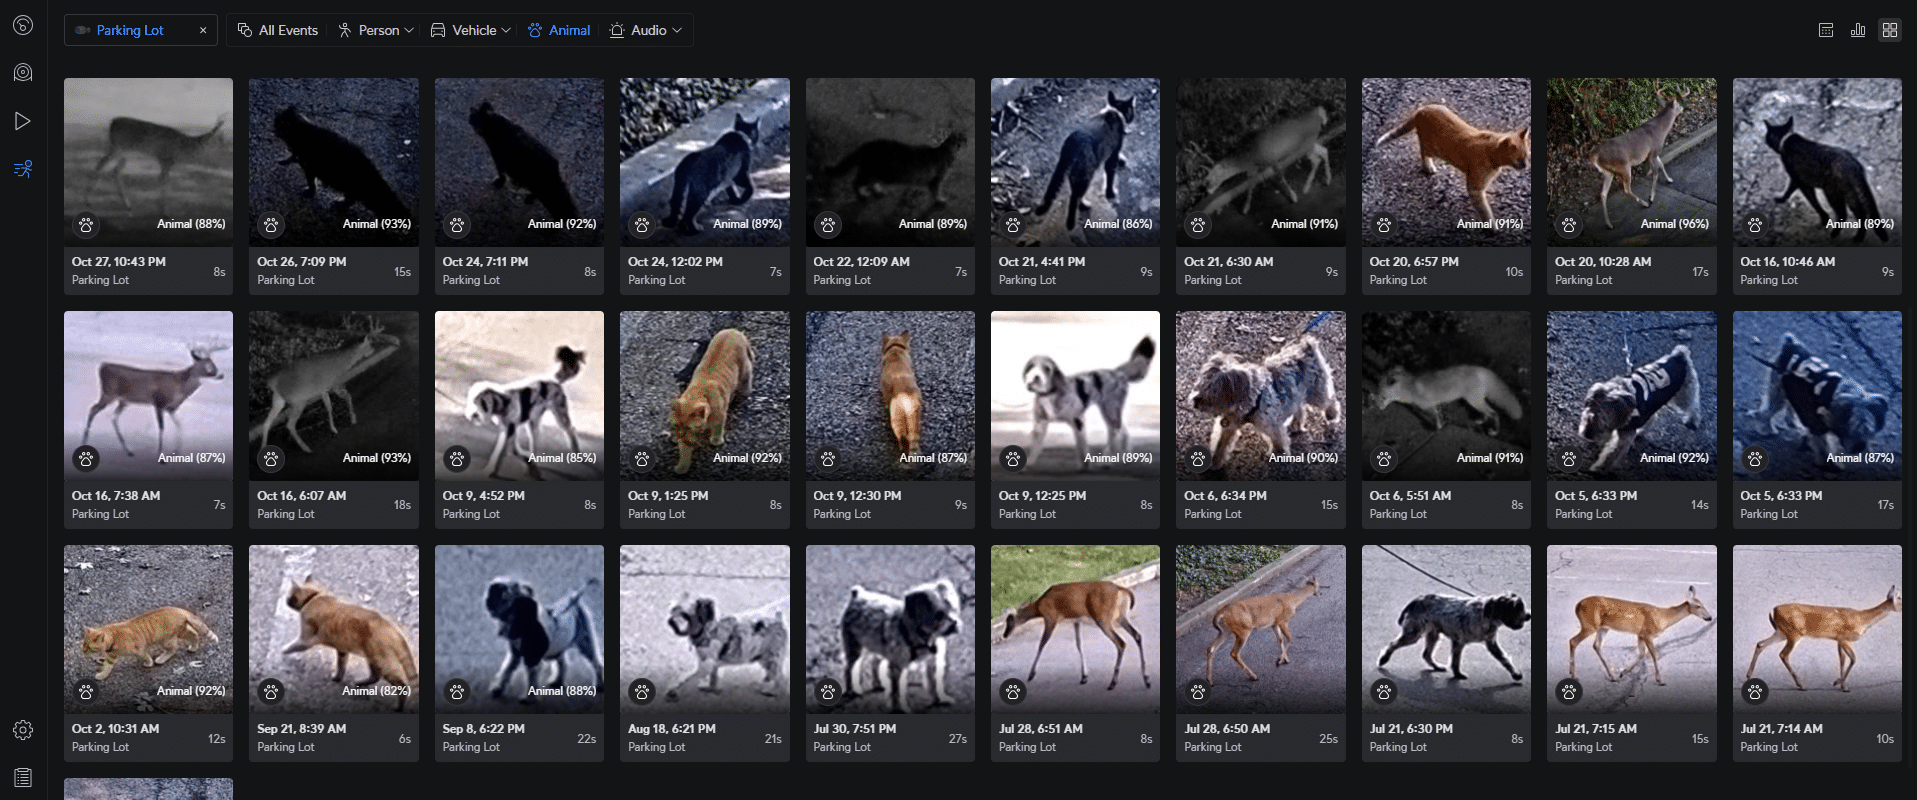Viewport: 1917px width, 800px height.
Task: Open the Oct 6, 5:51 AM event thumbnail
Action: [x=1446, y=395]
